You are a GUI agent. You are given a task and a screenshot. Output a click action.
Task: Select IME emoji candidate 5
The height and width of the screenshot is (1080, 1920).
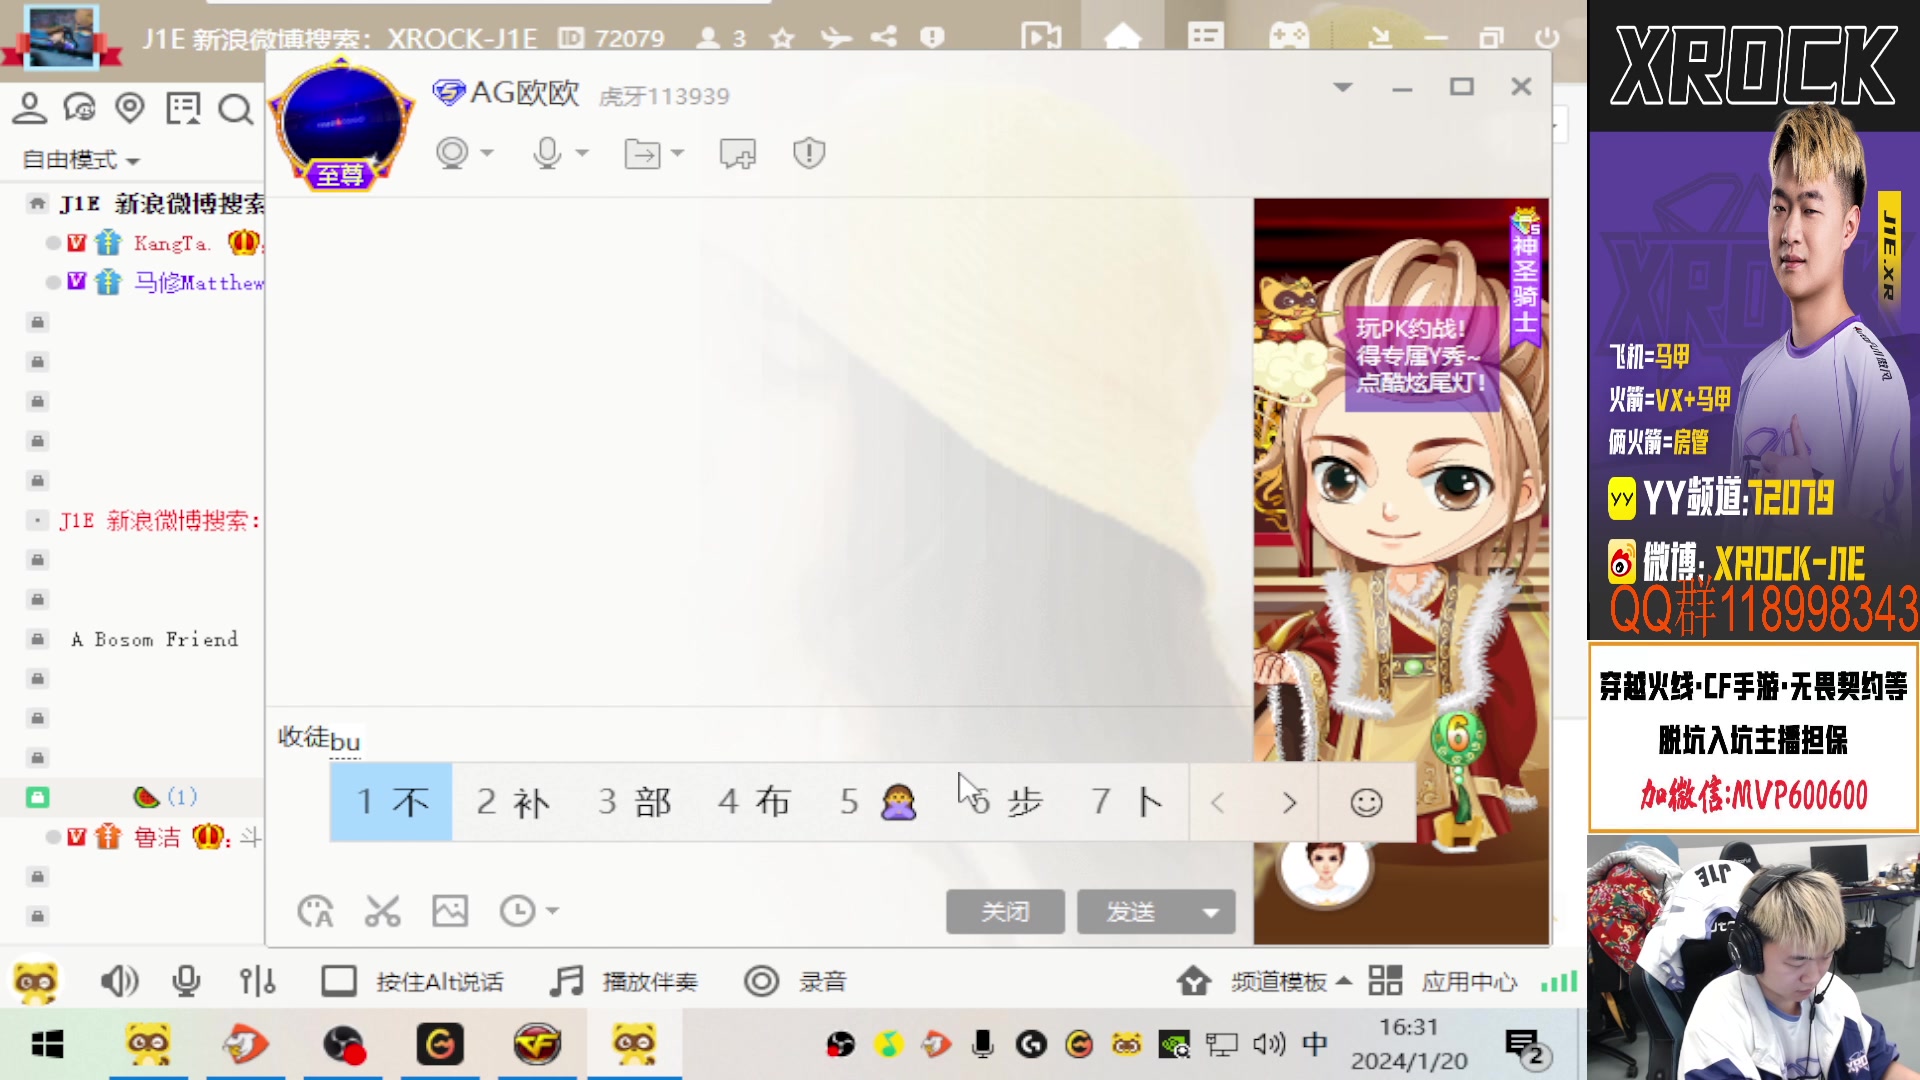click(x=878, y=802)
